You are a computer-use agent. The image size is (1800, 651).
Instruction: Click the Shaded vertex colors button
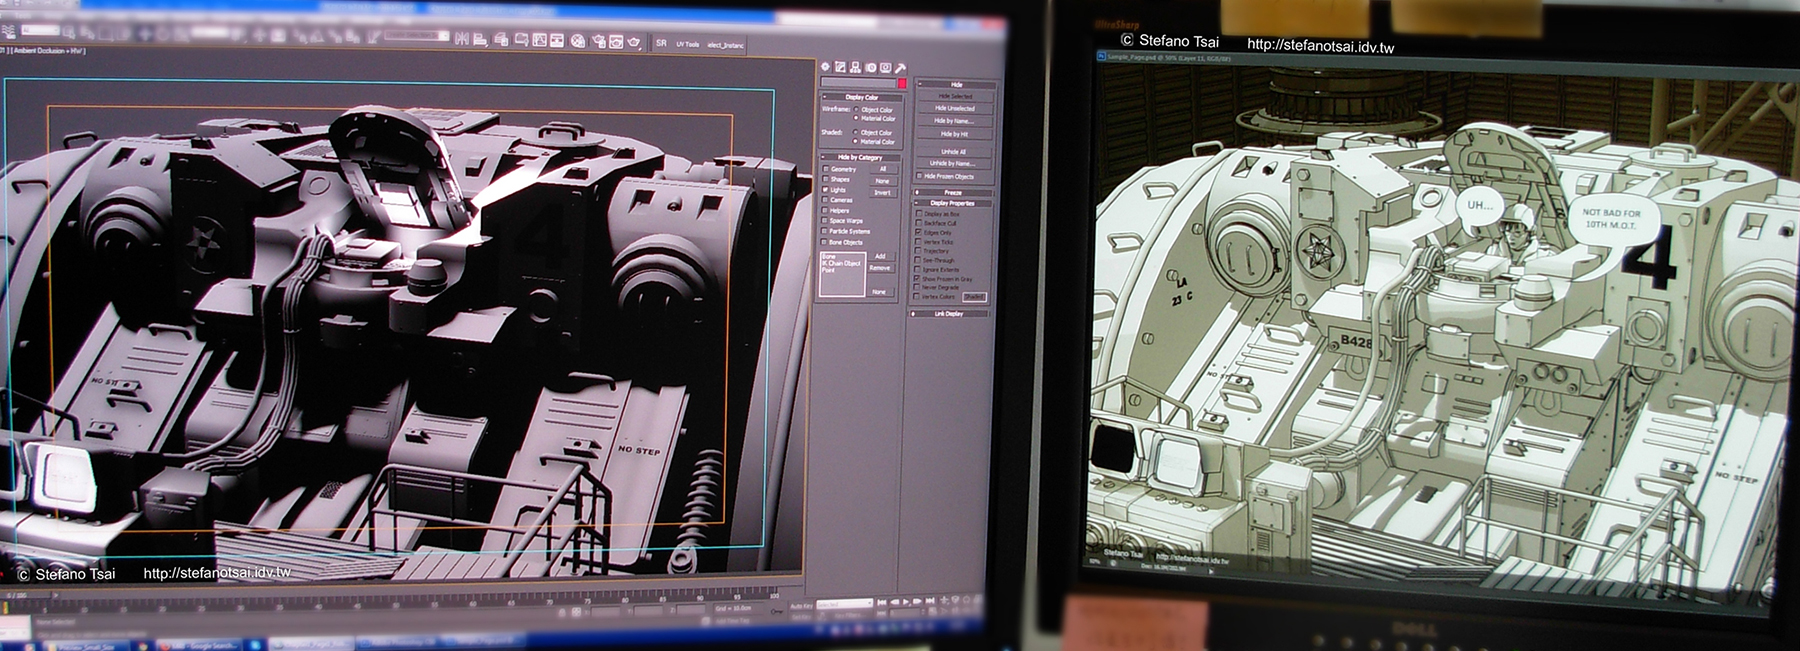pyautogui.click(x=974, y=297)
